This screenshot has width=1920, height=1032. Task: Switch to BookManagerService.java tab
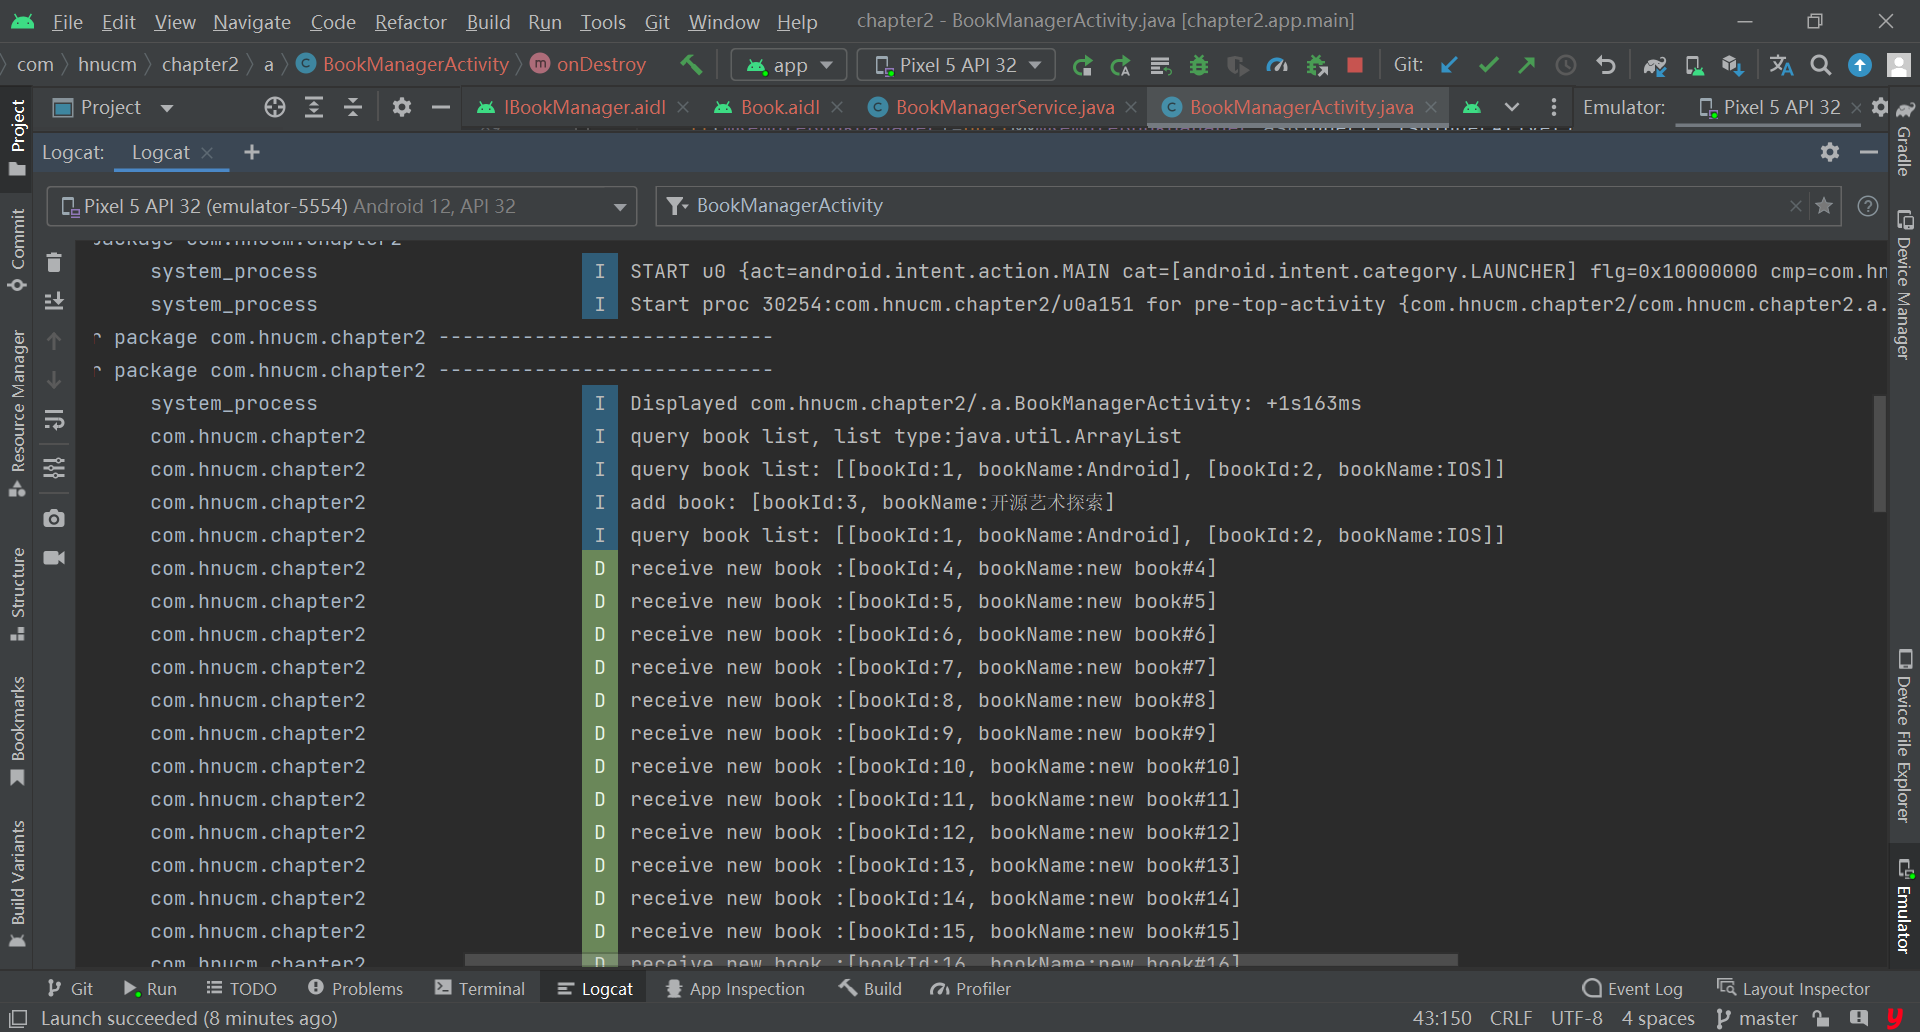(x=1003, y=107)
